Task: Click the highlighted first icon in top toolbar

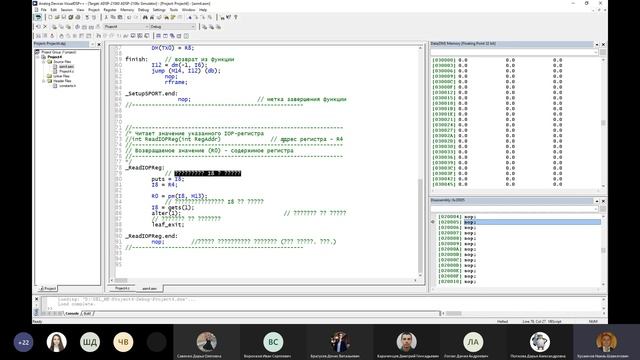Action: [38, 18]
